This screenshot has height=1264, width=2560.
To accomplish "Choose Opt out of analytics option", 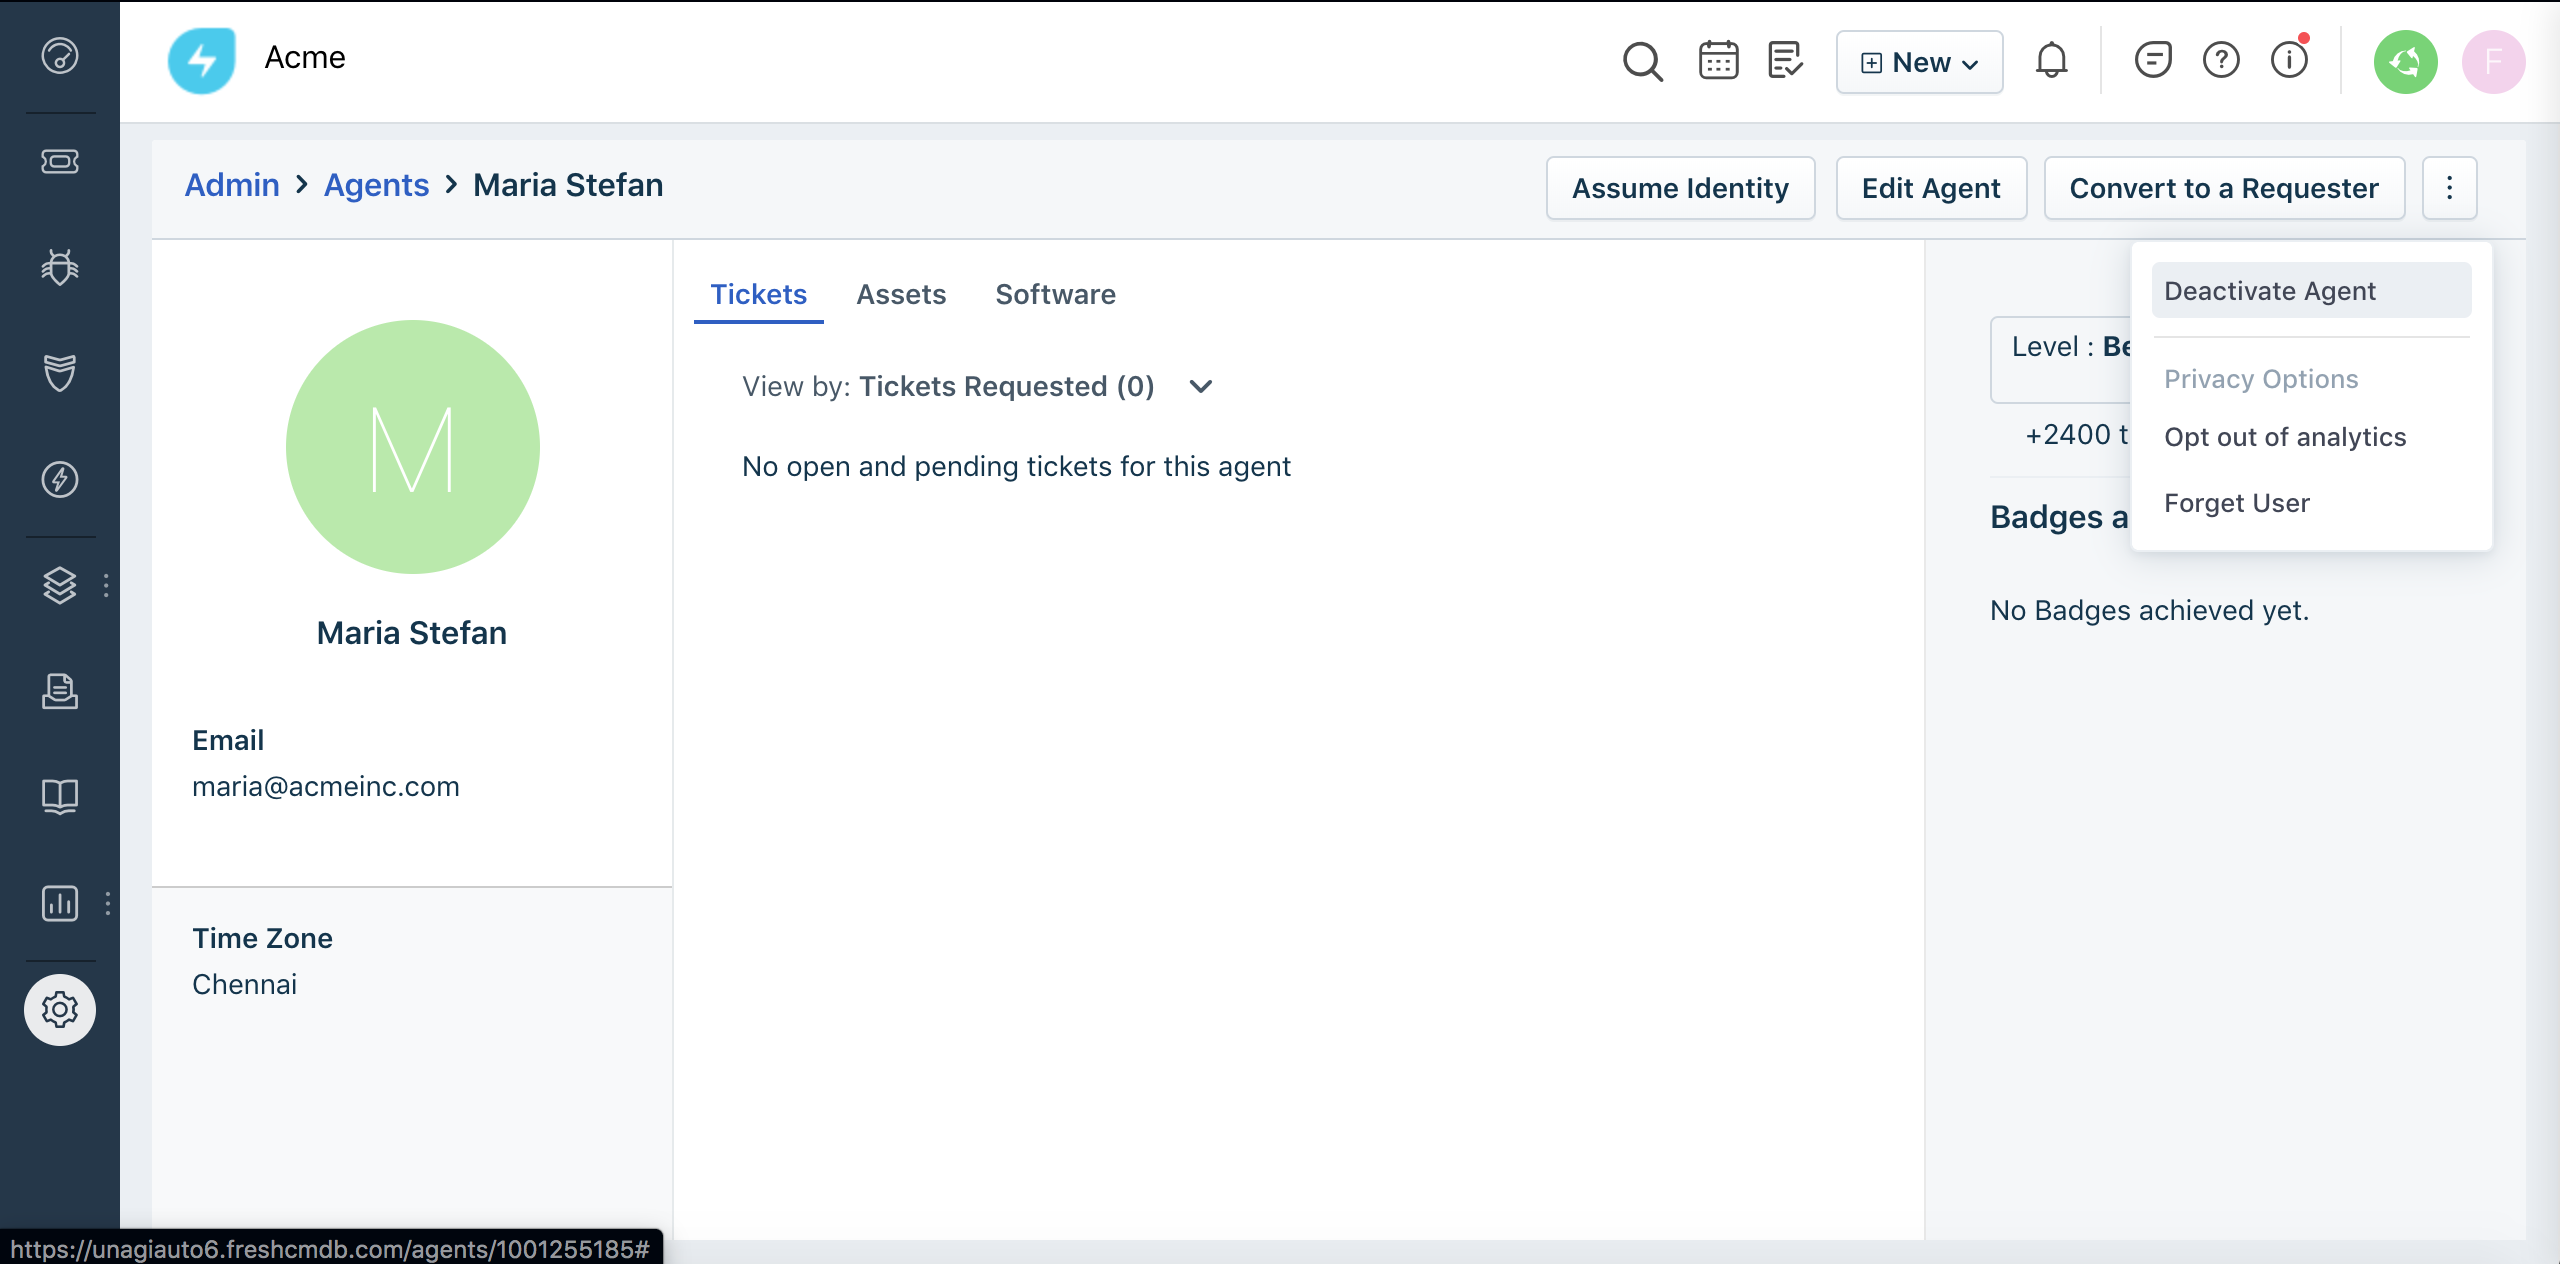I will click(x=2285, y=437).
